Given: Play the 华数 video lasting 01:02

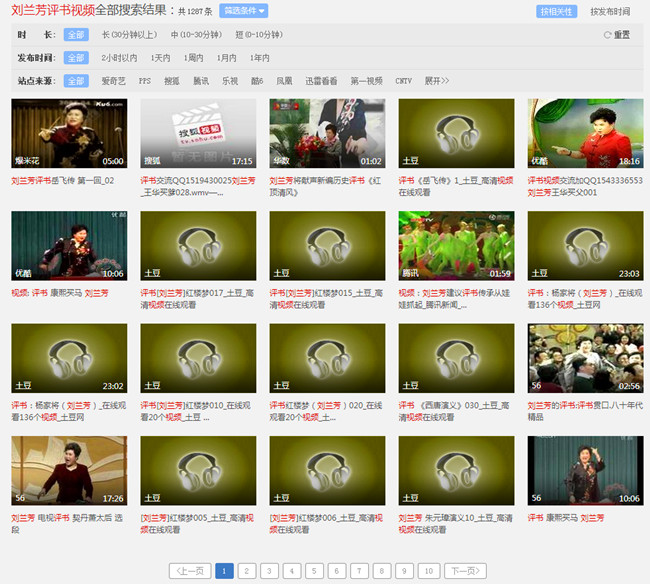Looking at the screenshot, I should (x=327, y=133).
